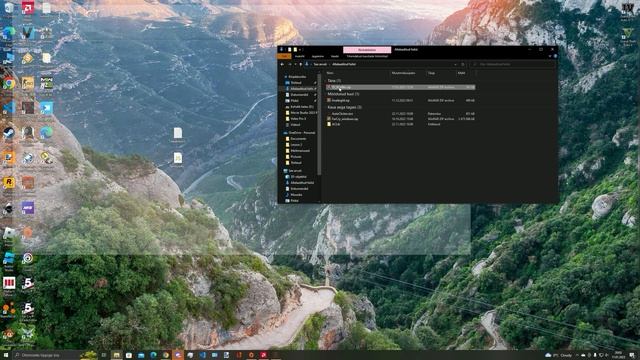Image resolution: width=640 pixels, height=360 pixels.
Task: Open the Jagamine ribbon tab
Action: tap(318, 56)
